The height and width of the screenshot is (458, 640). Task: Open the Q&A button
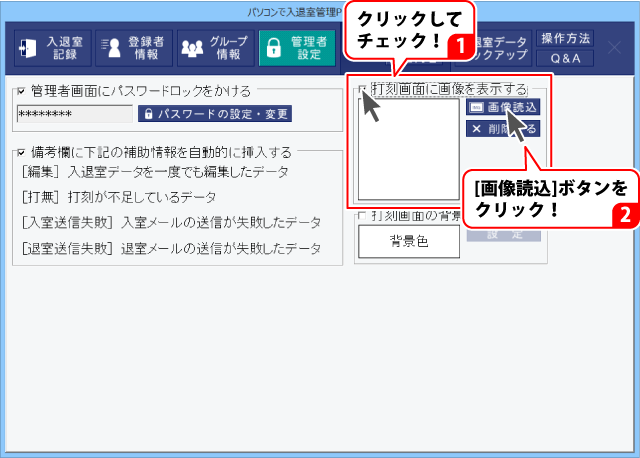pyautogui.click(x=565, y=58)
